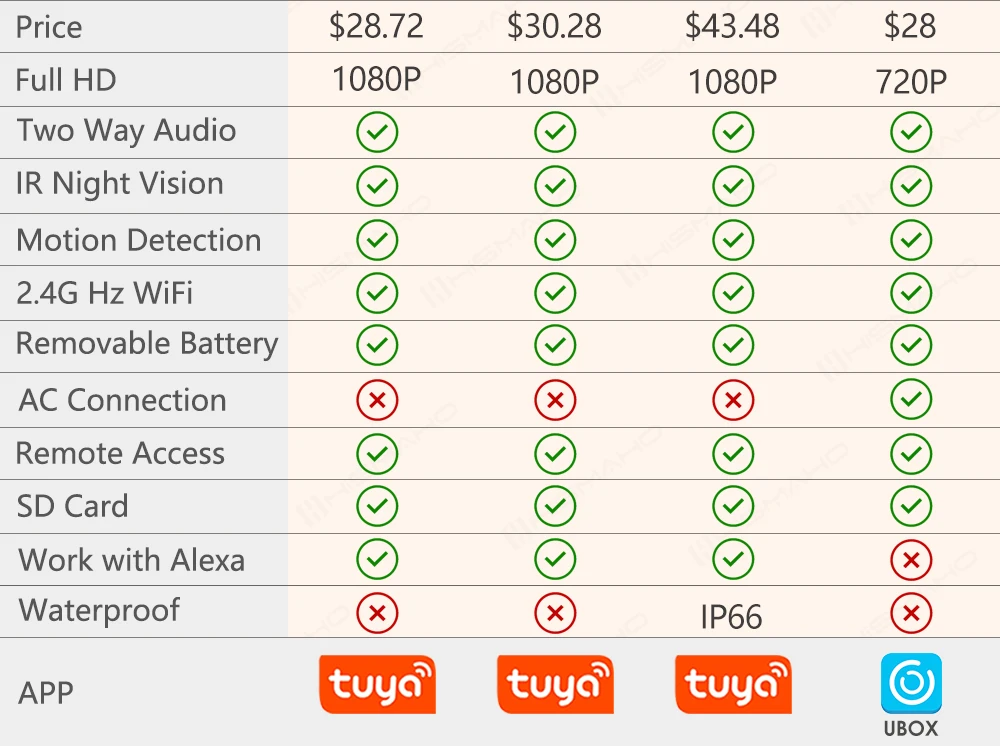Click the Work with Alexa label
Image resolution: width=1000 pixels, height=746 pixels.
coord(131,560)
